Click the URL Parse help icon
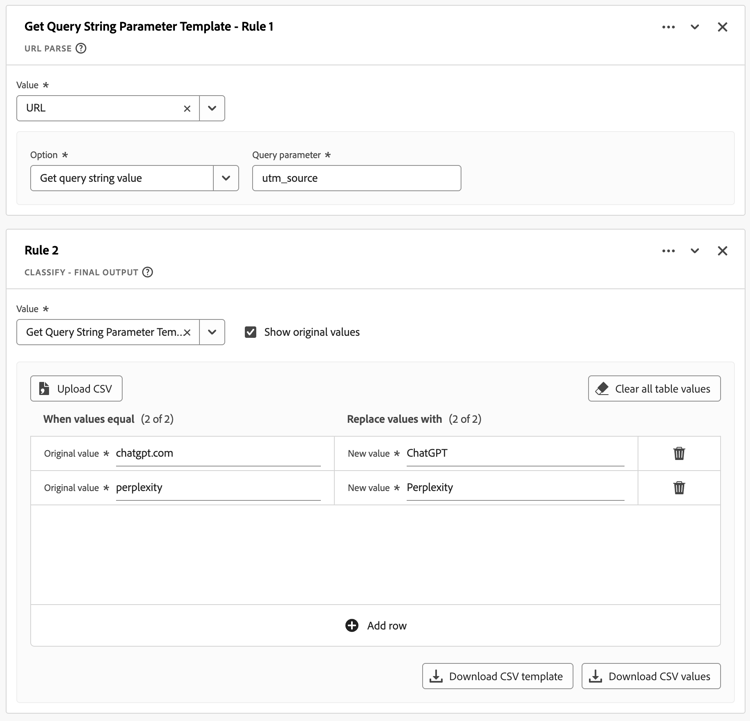750x721 pixels. point(81,48)
